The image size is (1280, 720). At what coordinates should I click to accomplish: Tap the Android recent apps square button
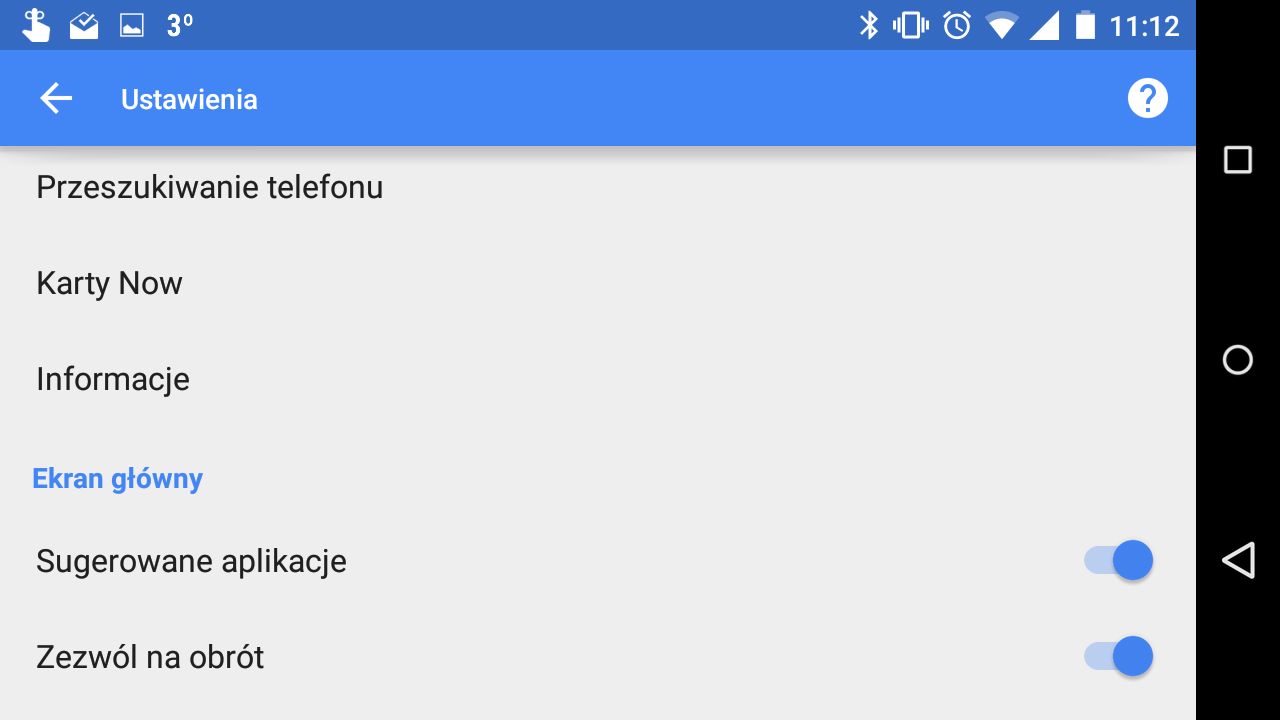point(1238,160)
